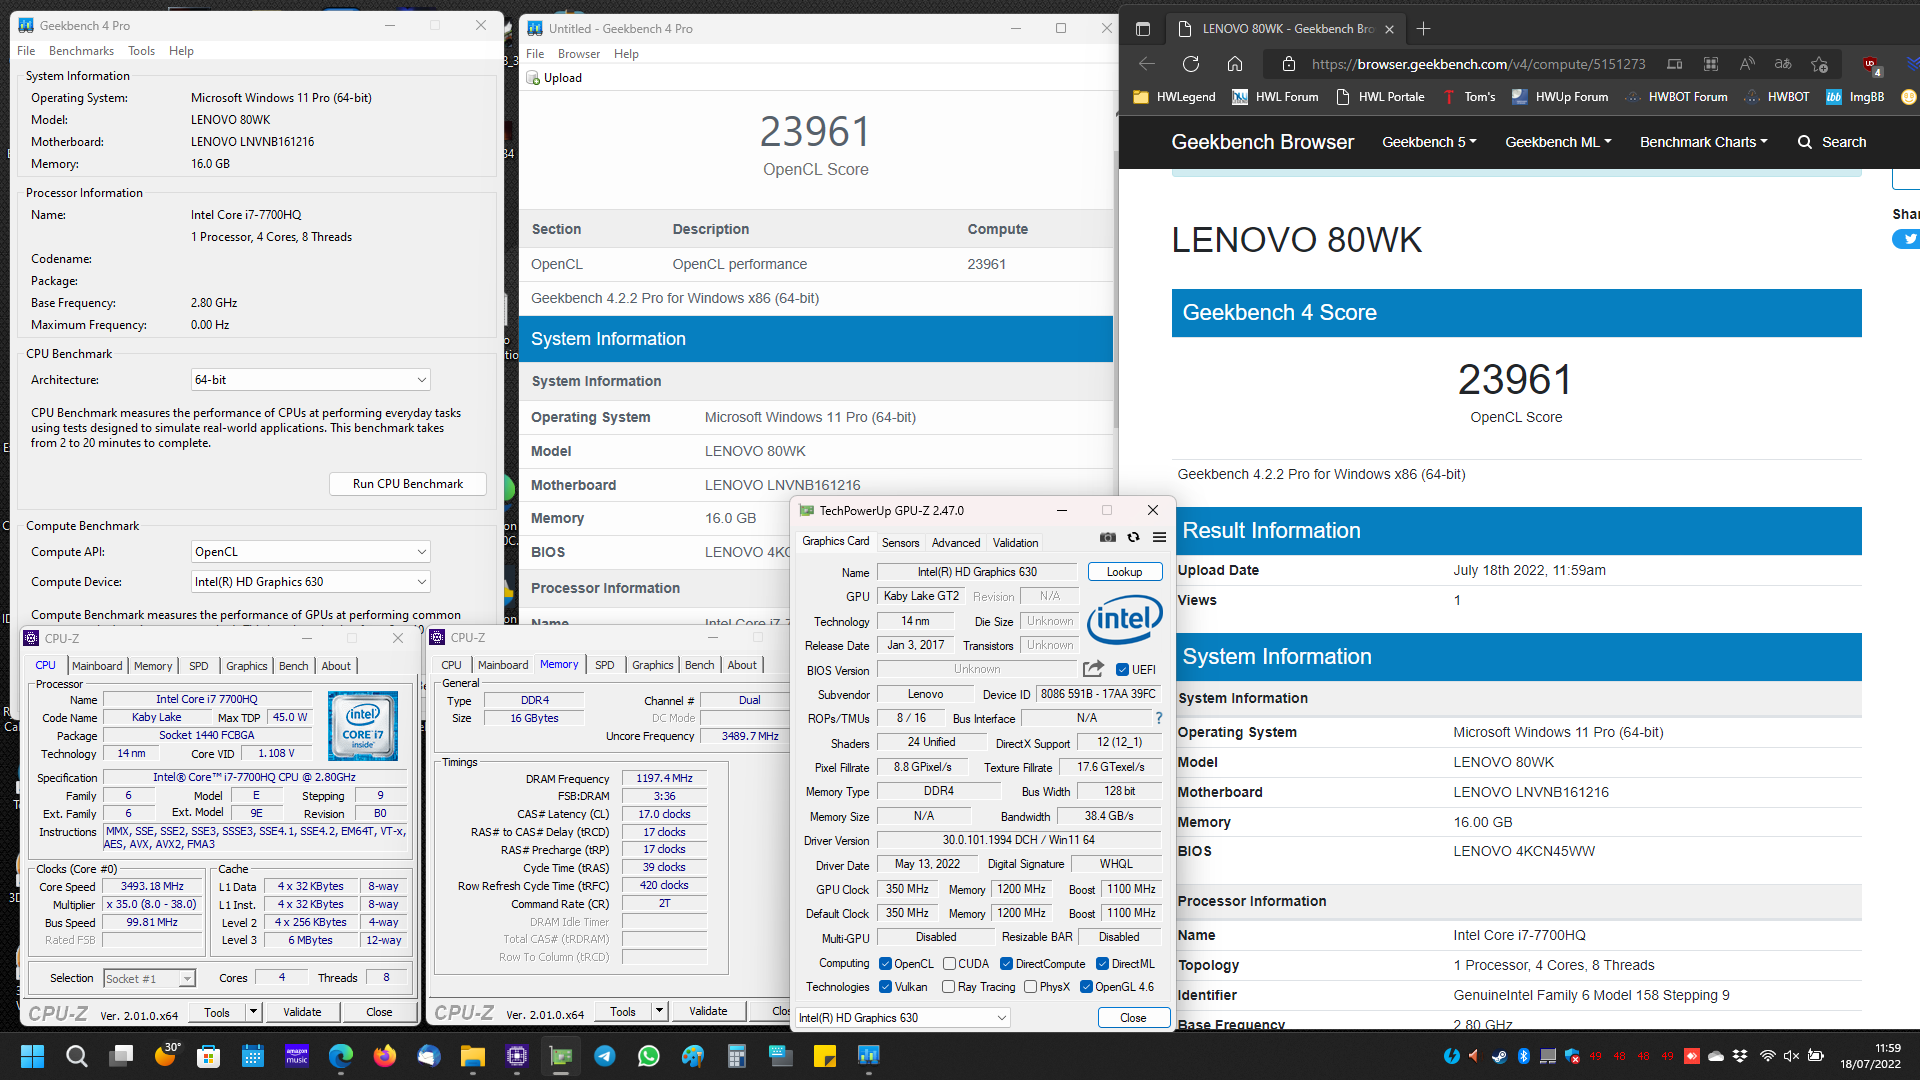1920x1080 pixels.
Task: Switch to the Mainboard tab in left CPU-Z
Action: [97, 666]
